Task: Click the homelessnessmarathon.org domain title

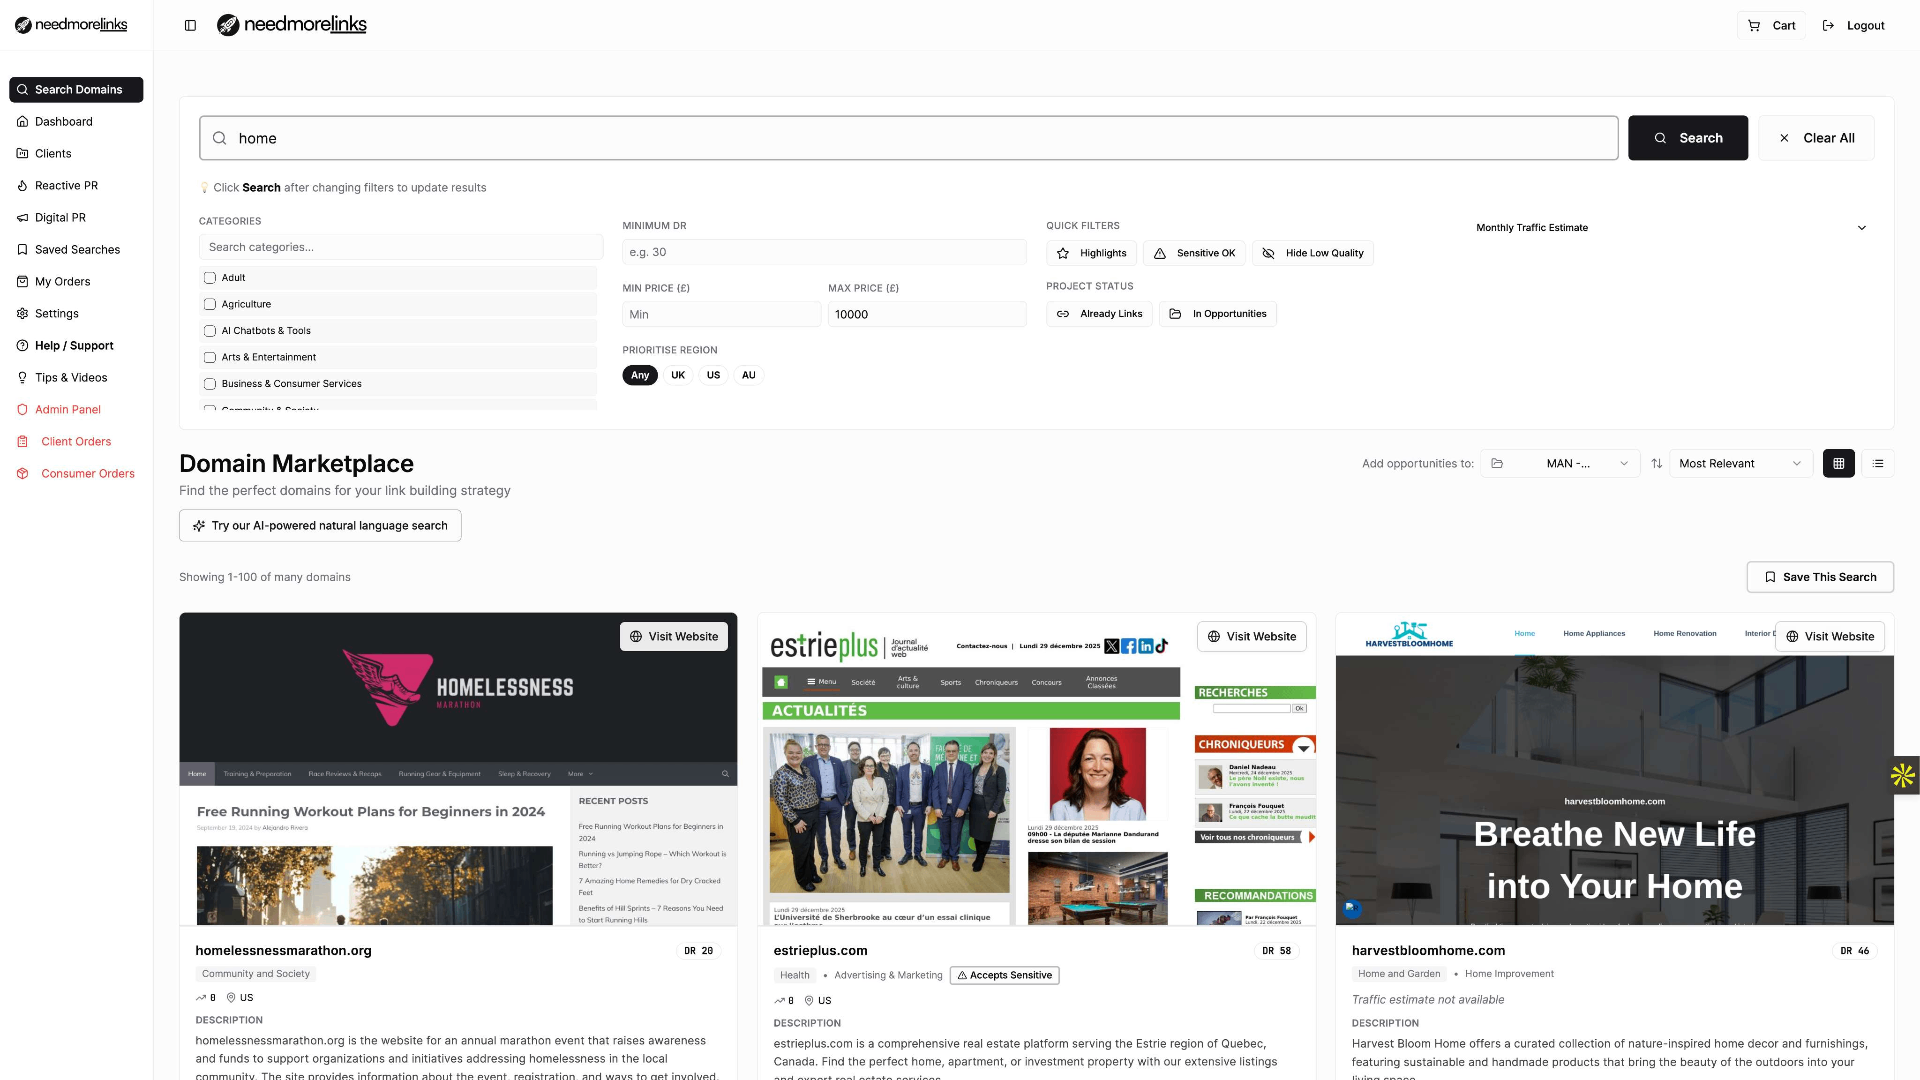Action: point(283,951)
